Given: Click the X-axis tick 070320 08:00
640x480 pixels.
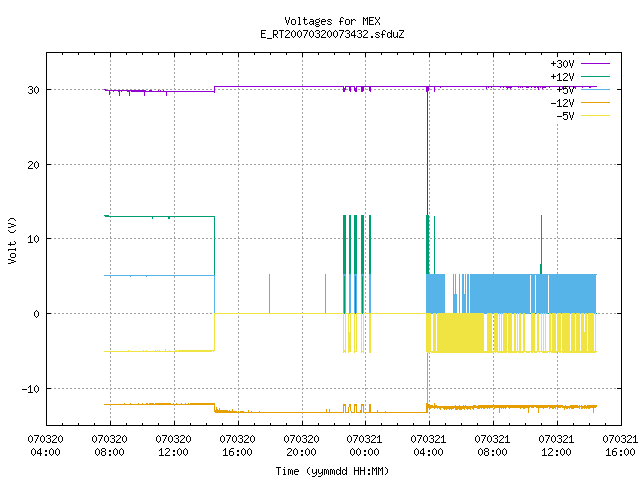Looking at the screenshot, I should point(109,446).
